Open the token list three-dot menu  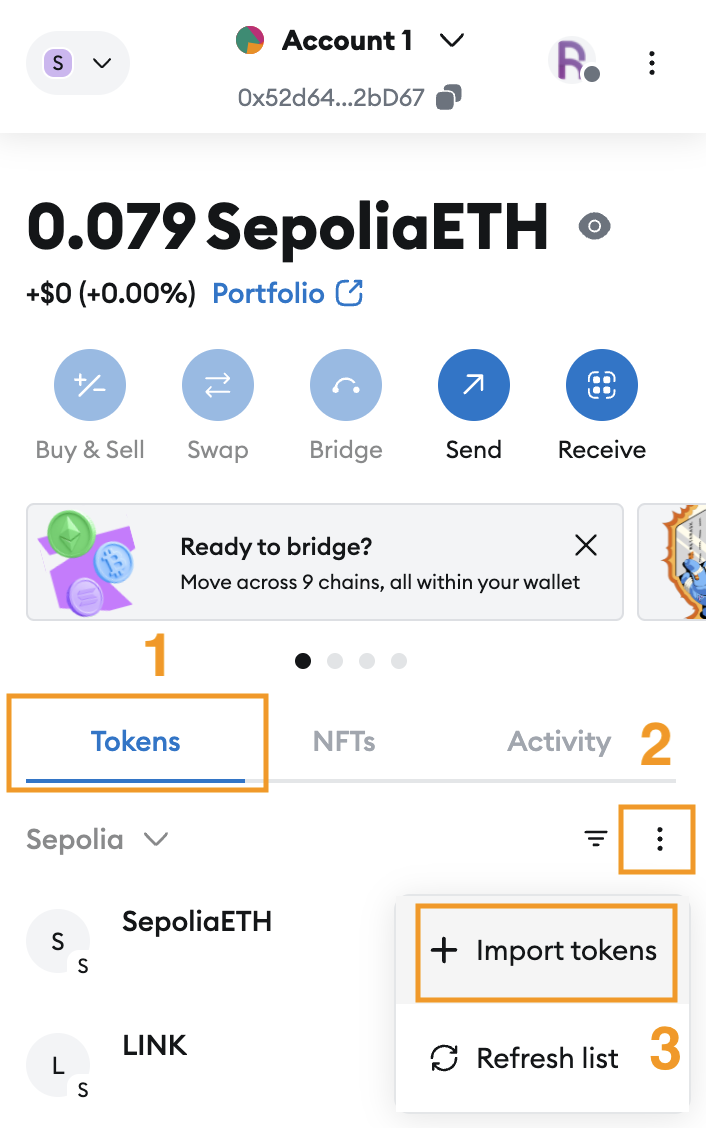(659, 839)
